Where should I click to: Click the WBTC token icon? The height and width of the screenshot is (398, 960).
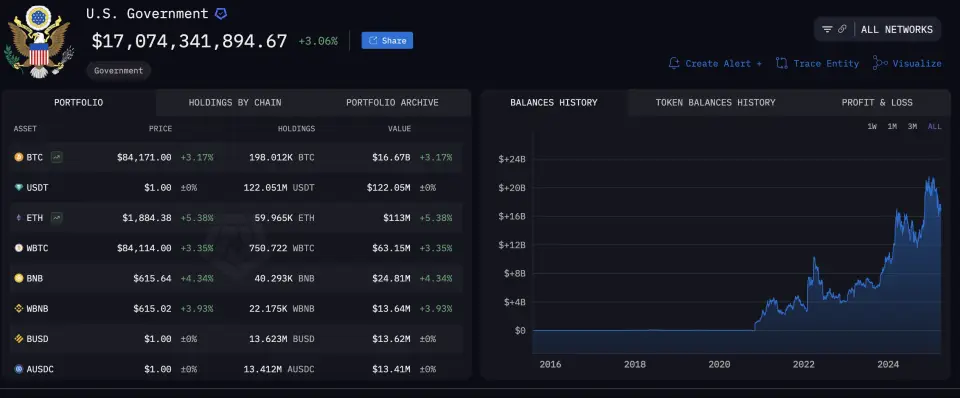coord(19,248)
